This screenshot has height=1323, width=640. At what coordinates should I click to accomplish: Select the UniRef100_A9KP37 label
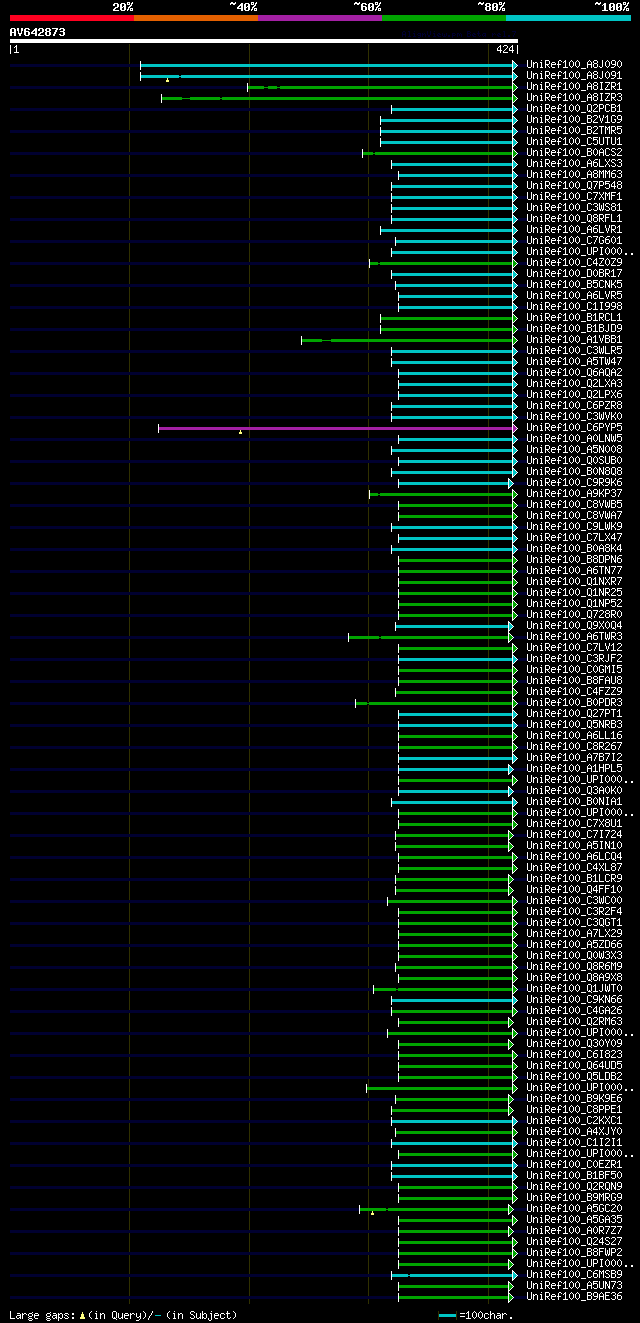point(574,494)
